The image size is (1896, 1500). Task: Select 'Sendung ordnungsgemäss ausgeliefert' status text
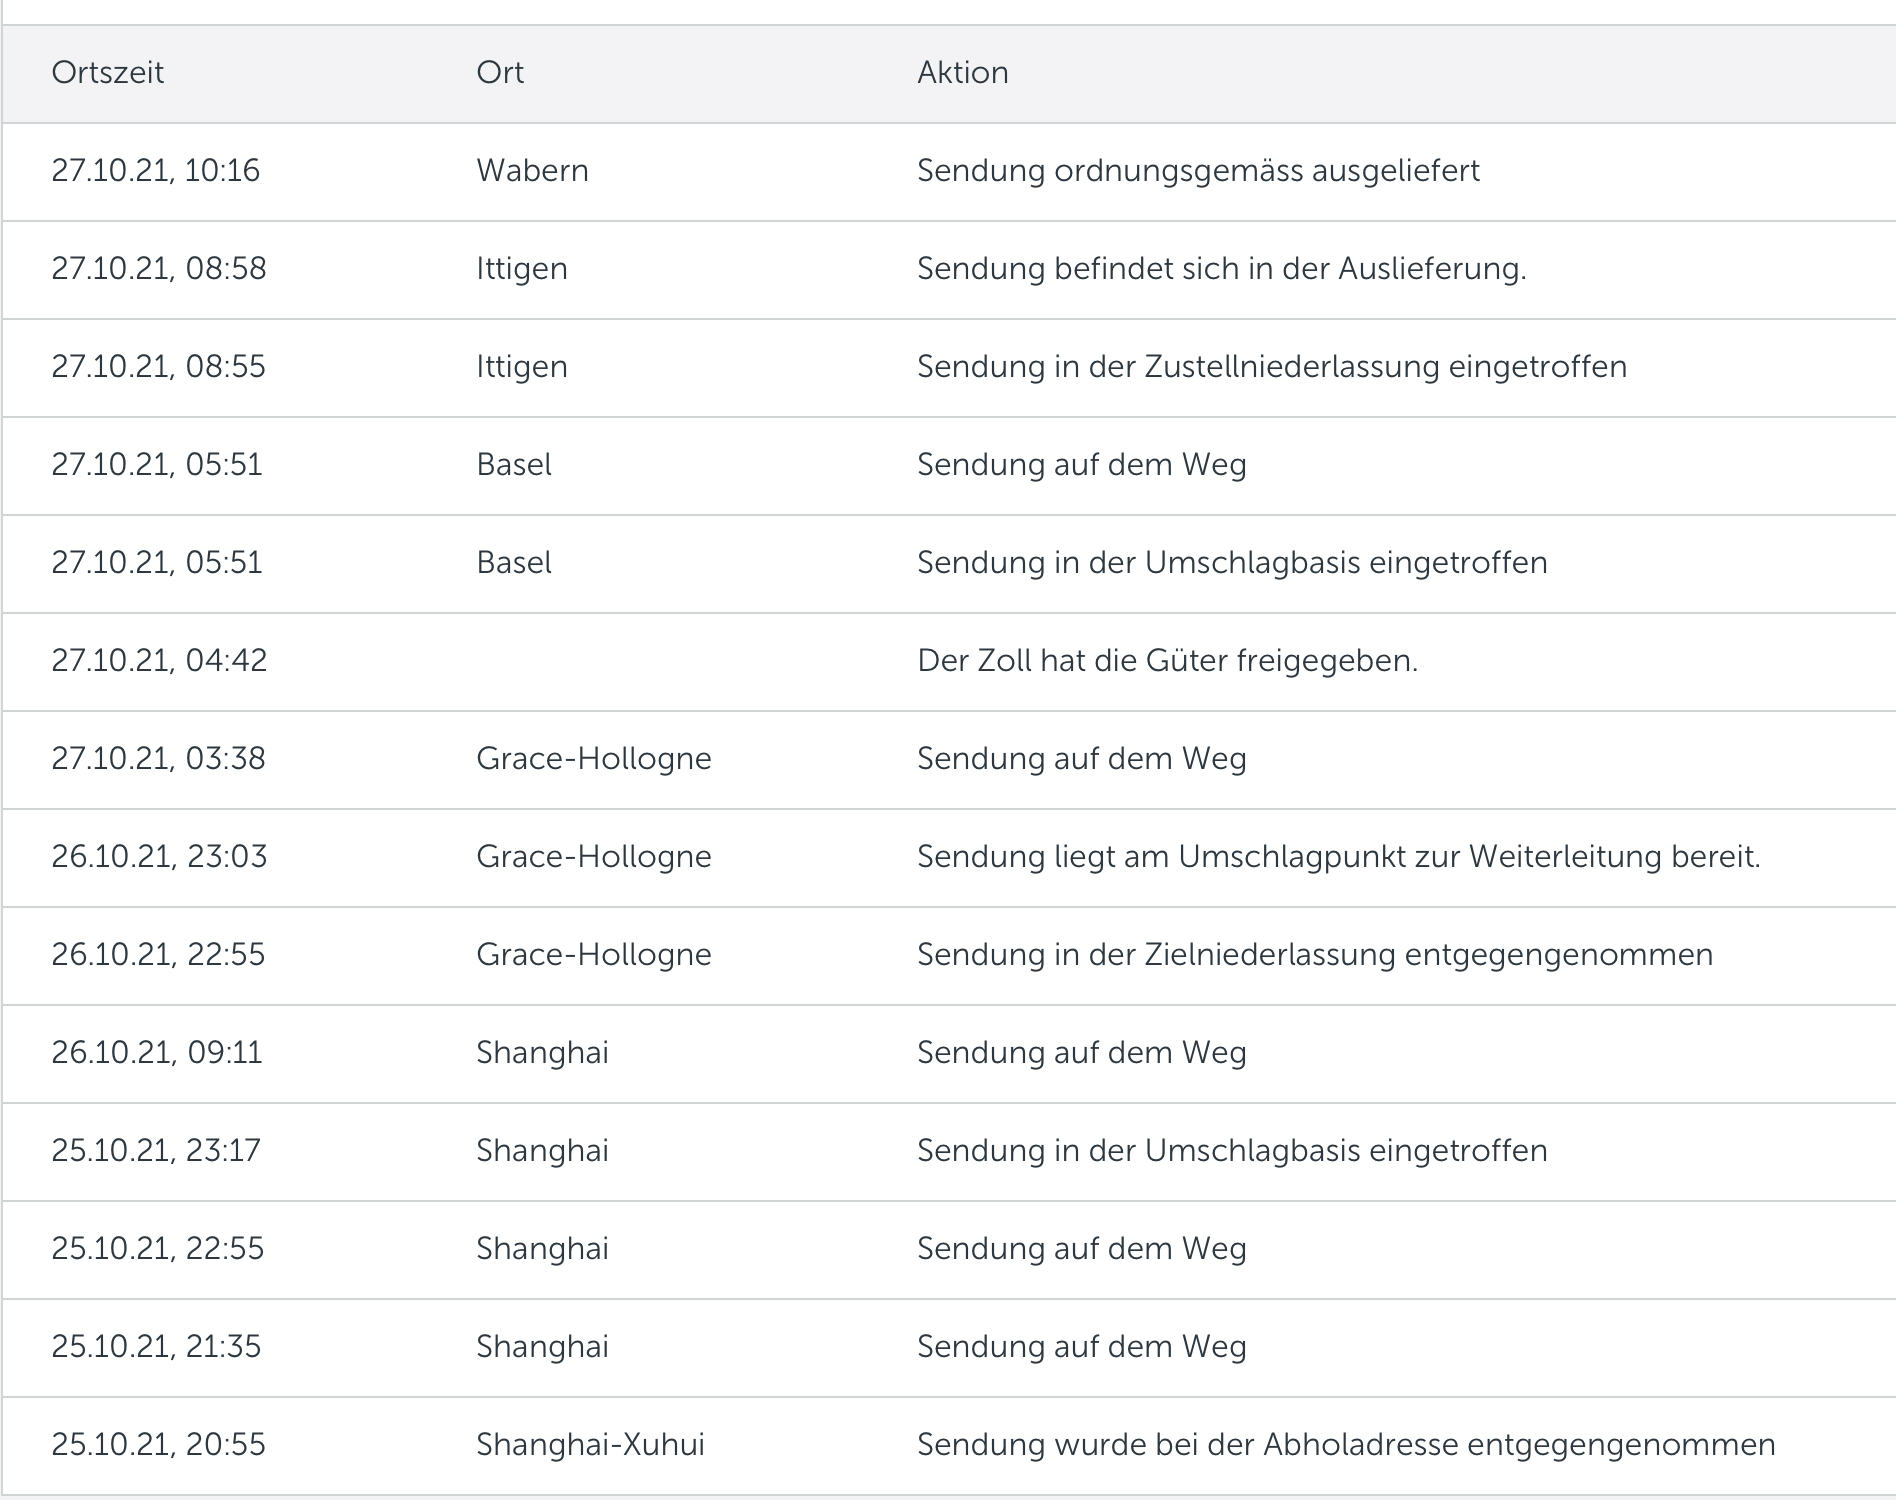1198,171
